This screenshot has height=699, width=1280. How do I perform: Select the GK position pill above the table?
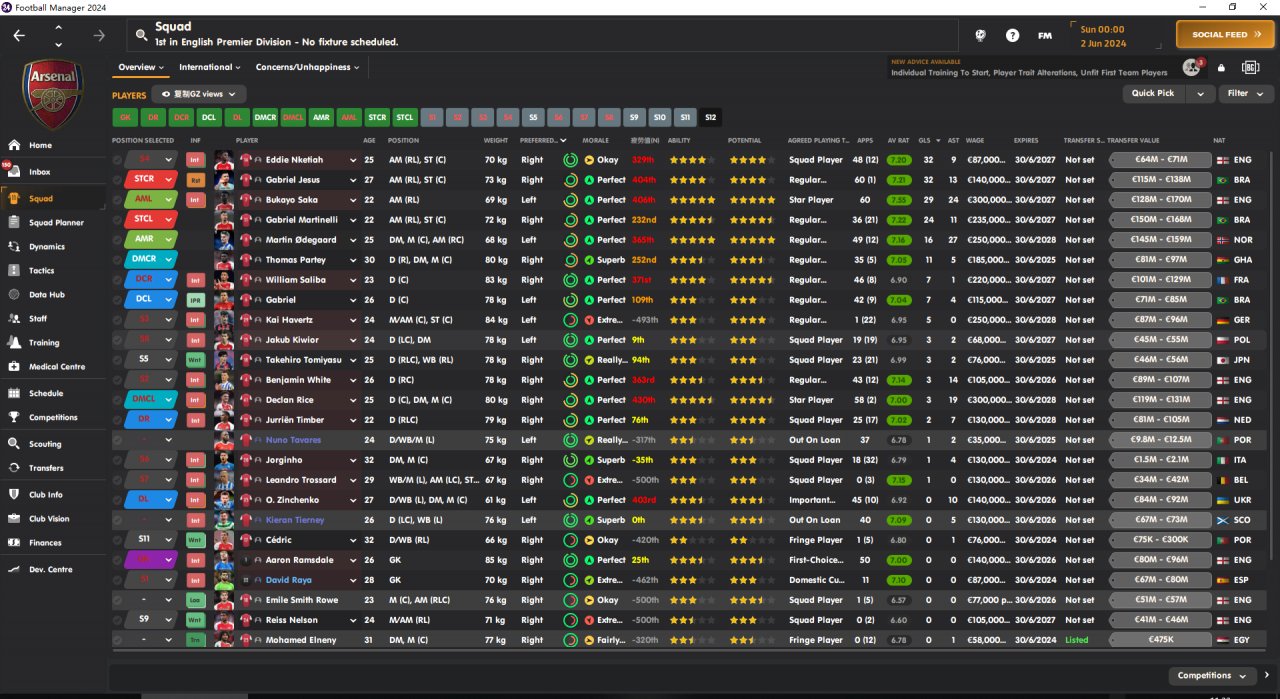click(x=125, y=117)
